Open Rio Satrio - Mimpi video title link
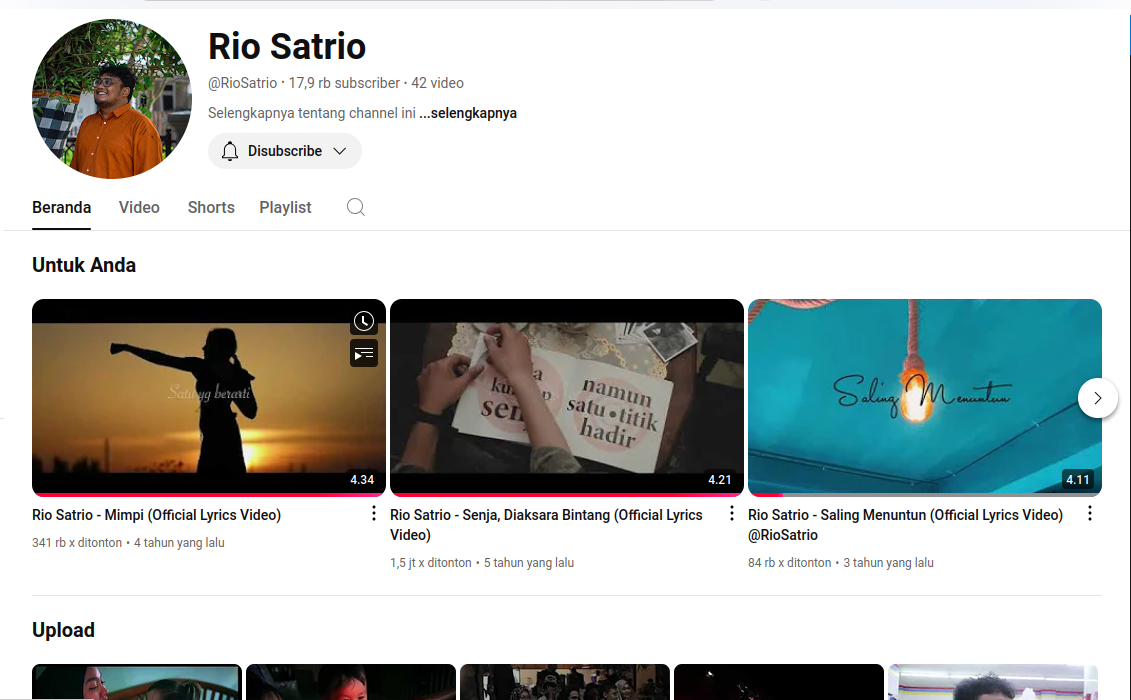 (156, 515)
